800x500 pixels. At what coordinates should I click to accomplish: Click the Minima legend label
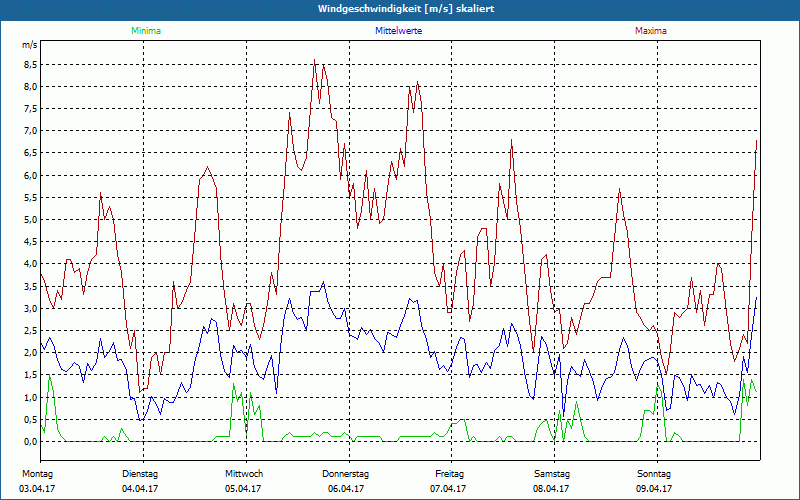tap(146, 31)
